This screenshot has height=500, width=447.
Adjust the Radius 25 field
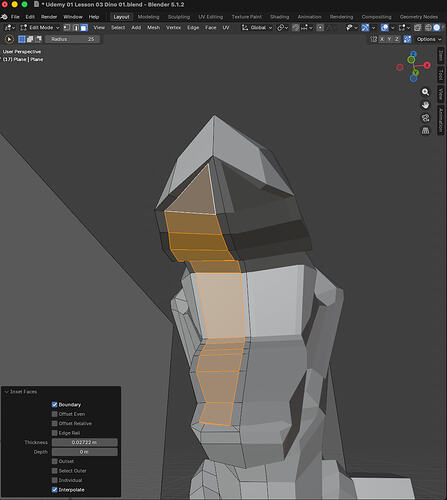pos(72,39)
